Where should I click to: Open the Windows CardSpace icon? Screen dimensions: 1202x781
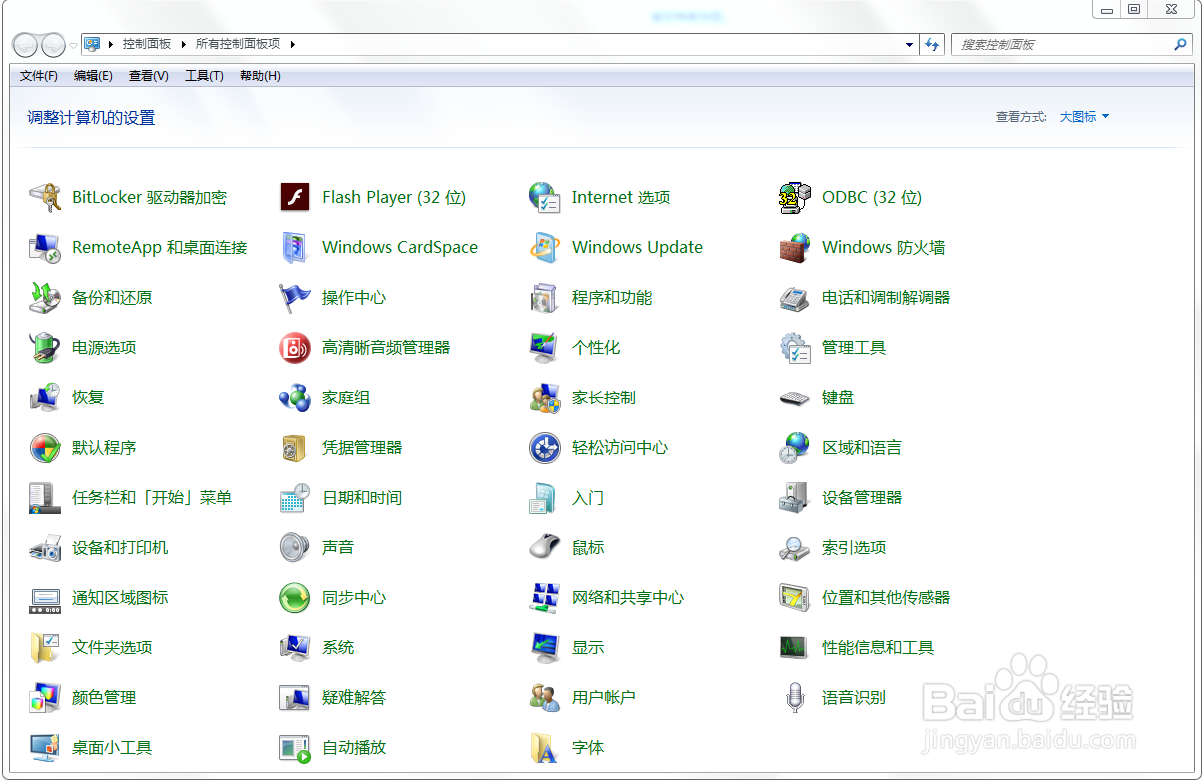pos(295,247)
